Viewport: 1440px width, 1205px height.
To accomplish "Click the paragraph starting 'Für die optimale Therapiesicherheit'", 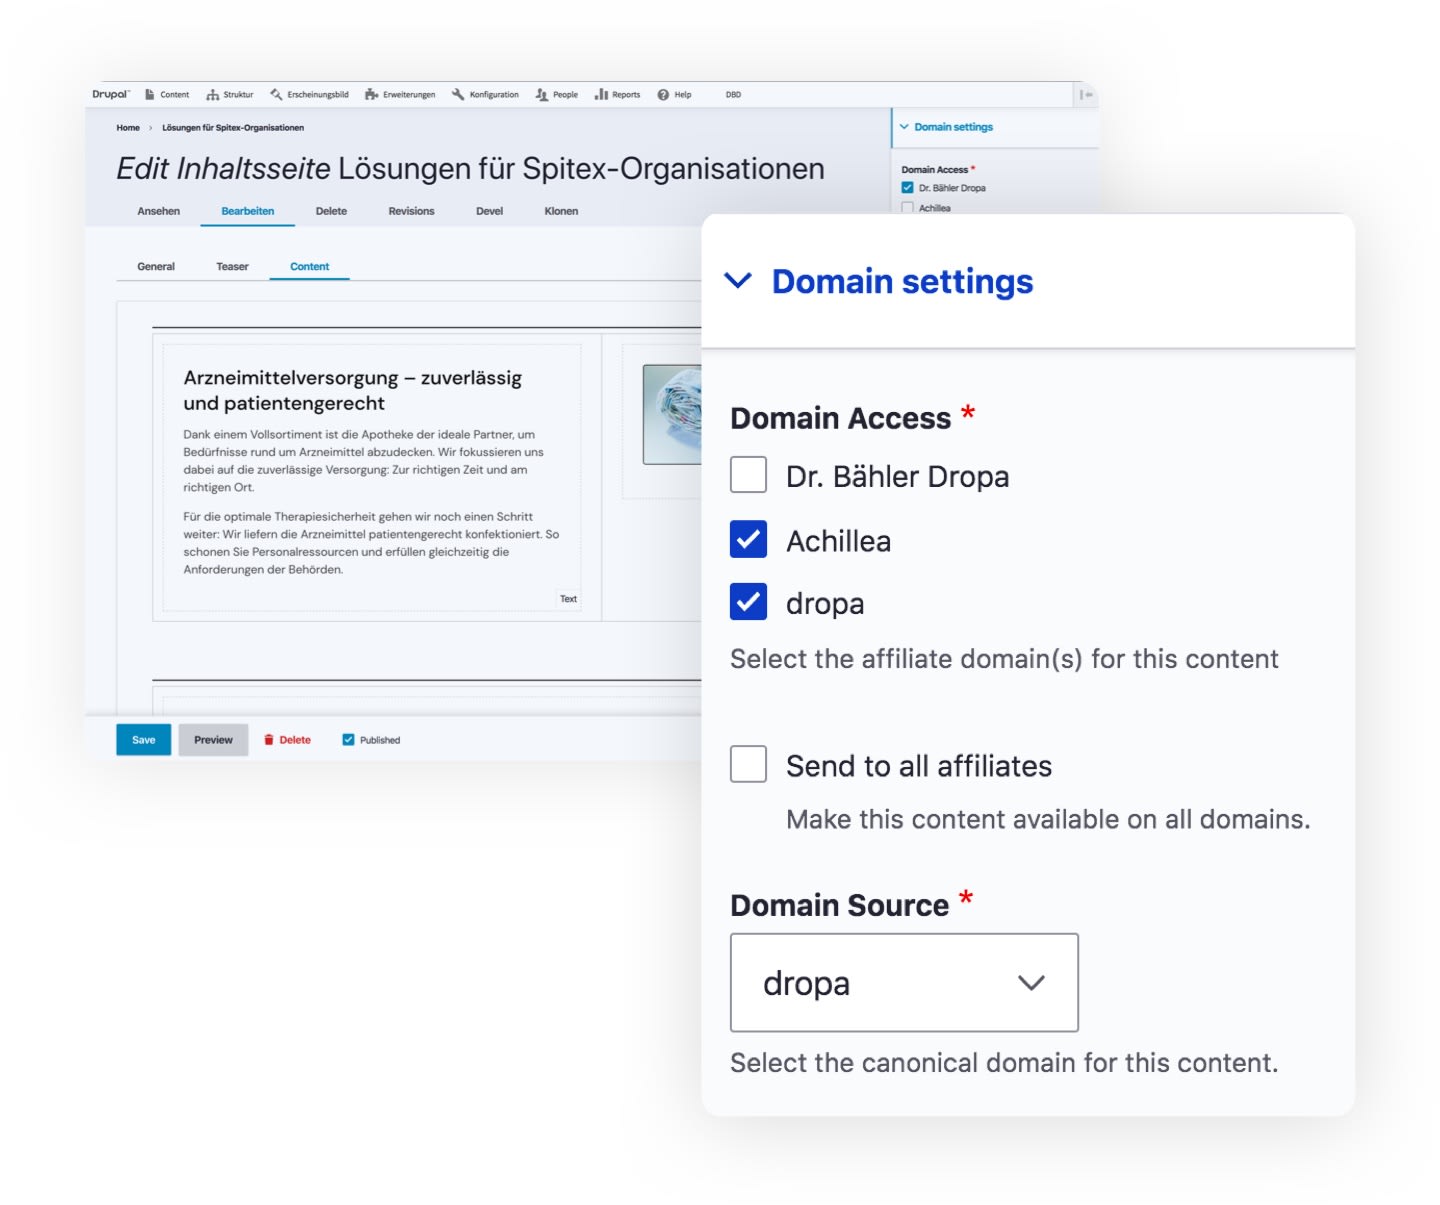I will click(371, 543).
